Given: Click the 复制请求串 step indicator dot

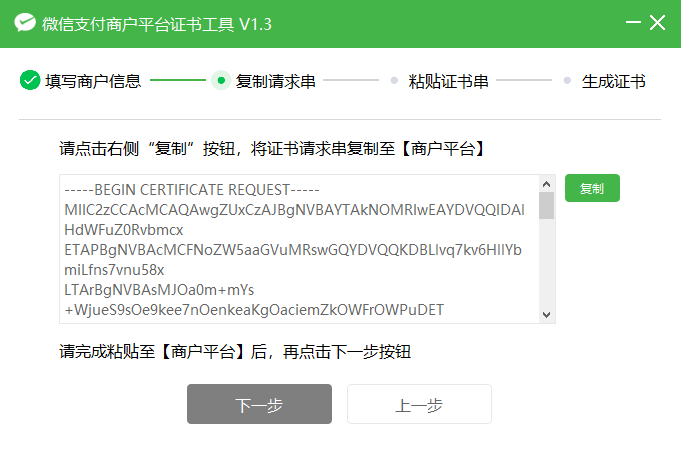Looking at the screenshot, I should click(x=221, y=80).
